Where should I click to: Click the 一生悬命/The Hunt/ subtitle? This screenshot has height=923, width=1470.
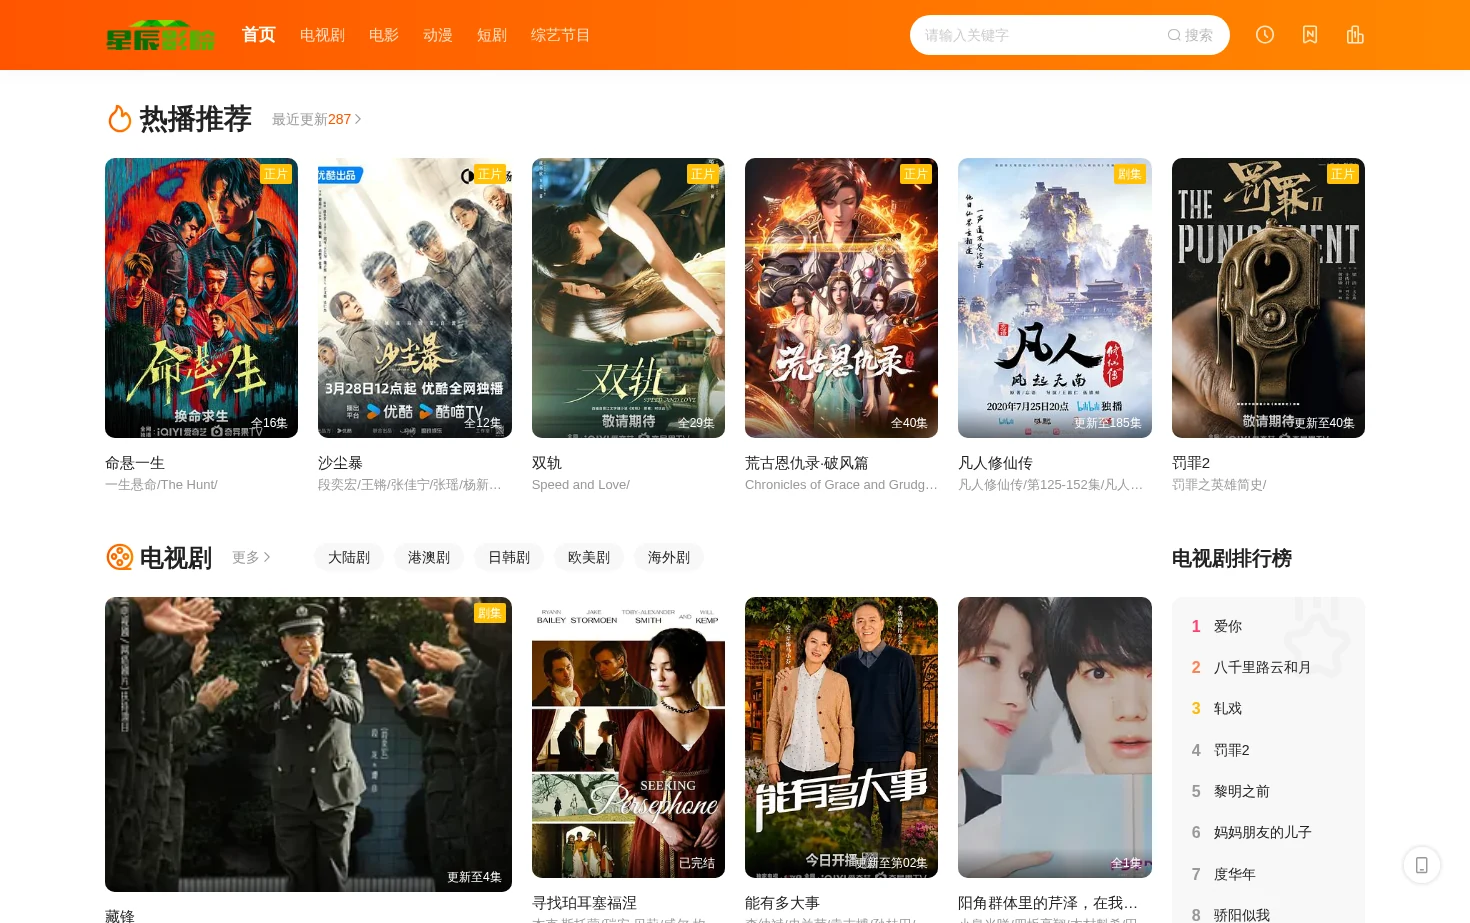pos(161,485)
